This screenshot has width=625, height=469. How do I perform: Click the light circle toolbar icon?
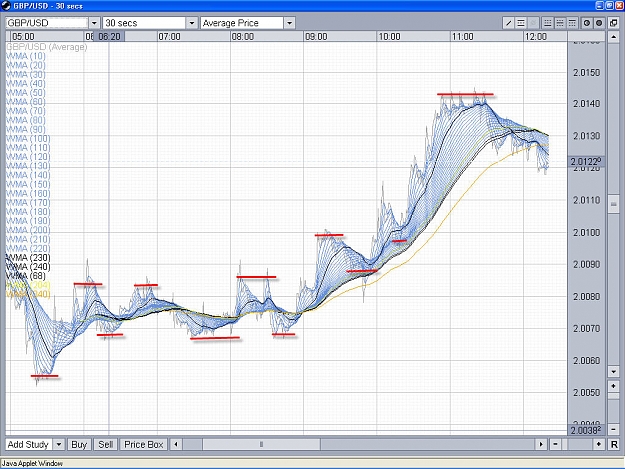(587, 23)
